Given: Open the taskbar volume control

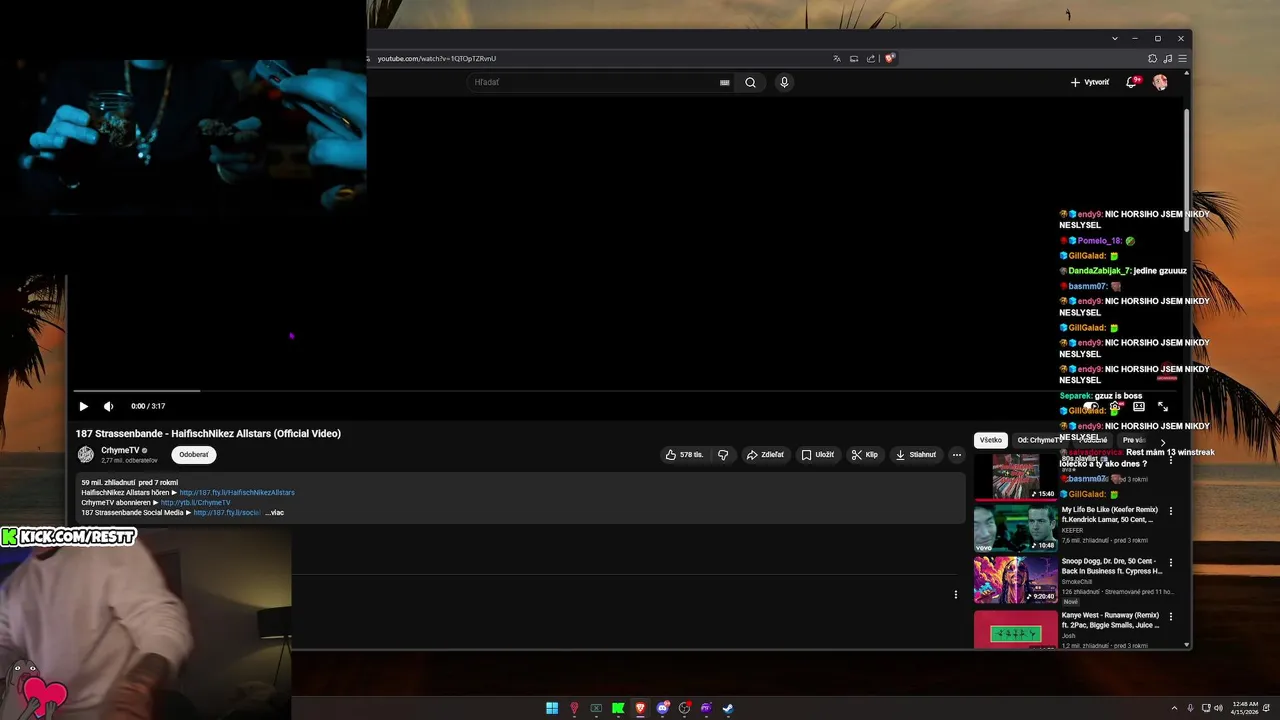Looking at the screenshot, I should coord(1219,708).
